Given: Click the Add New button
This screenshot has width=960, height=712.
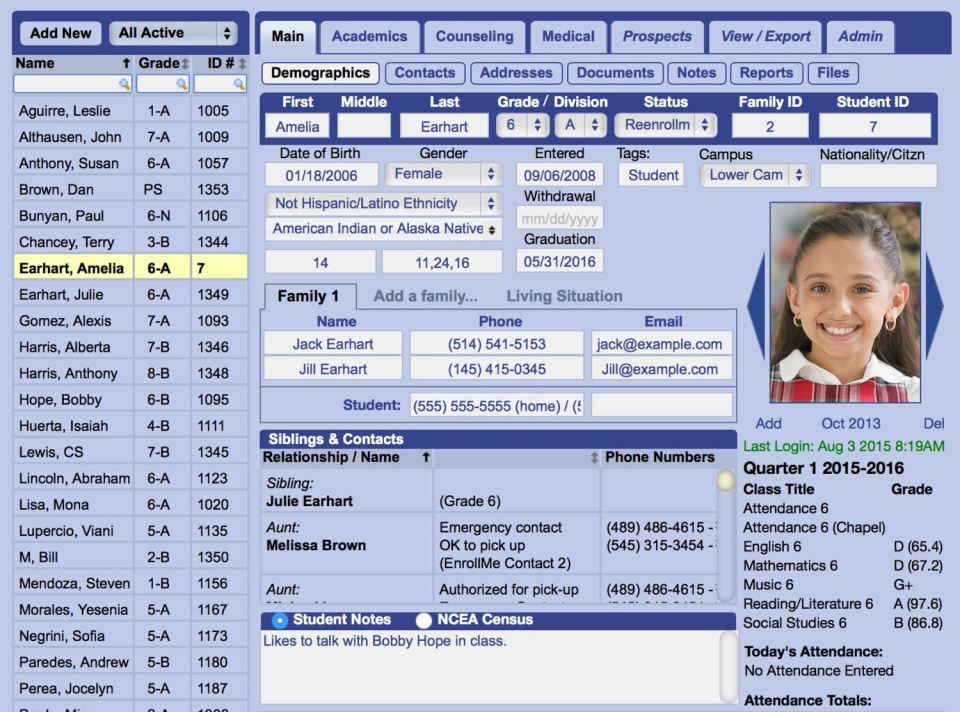Looking at the screenshot, I should [x=61, y=33].
